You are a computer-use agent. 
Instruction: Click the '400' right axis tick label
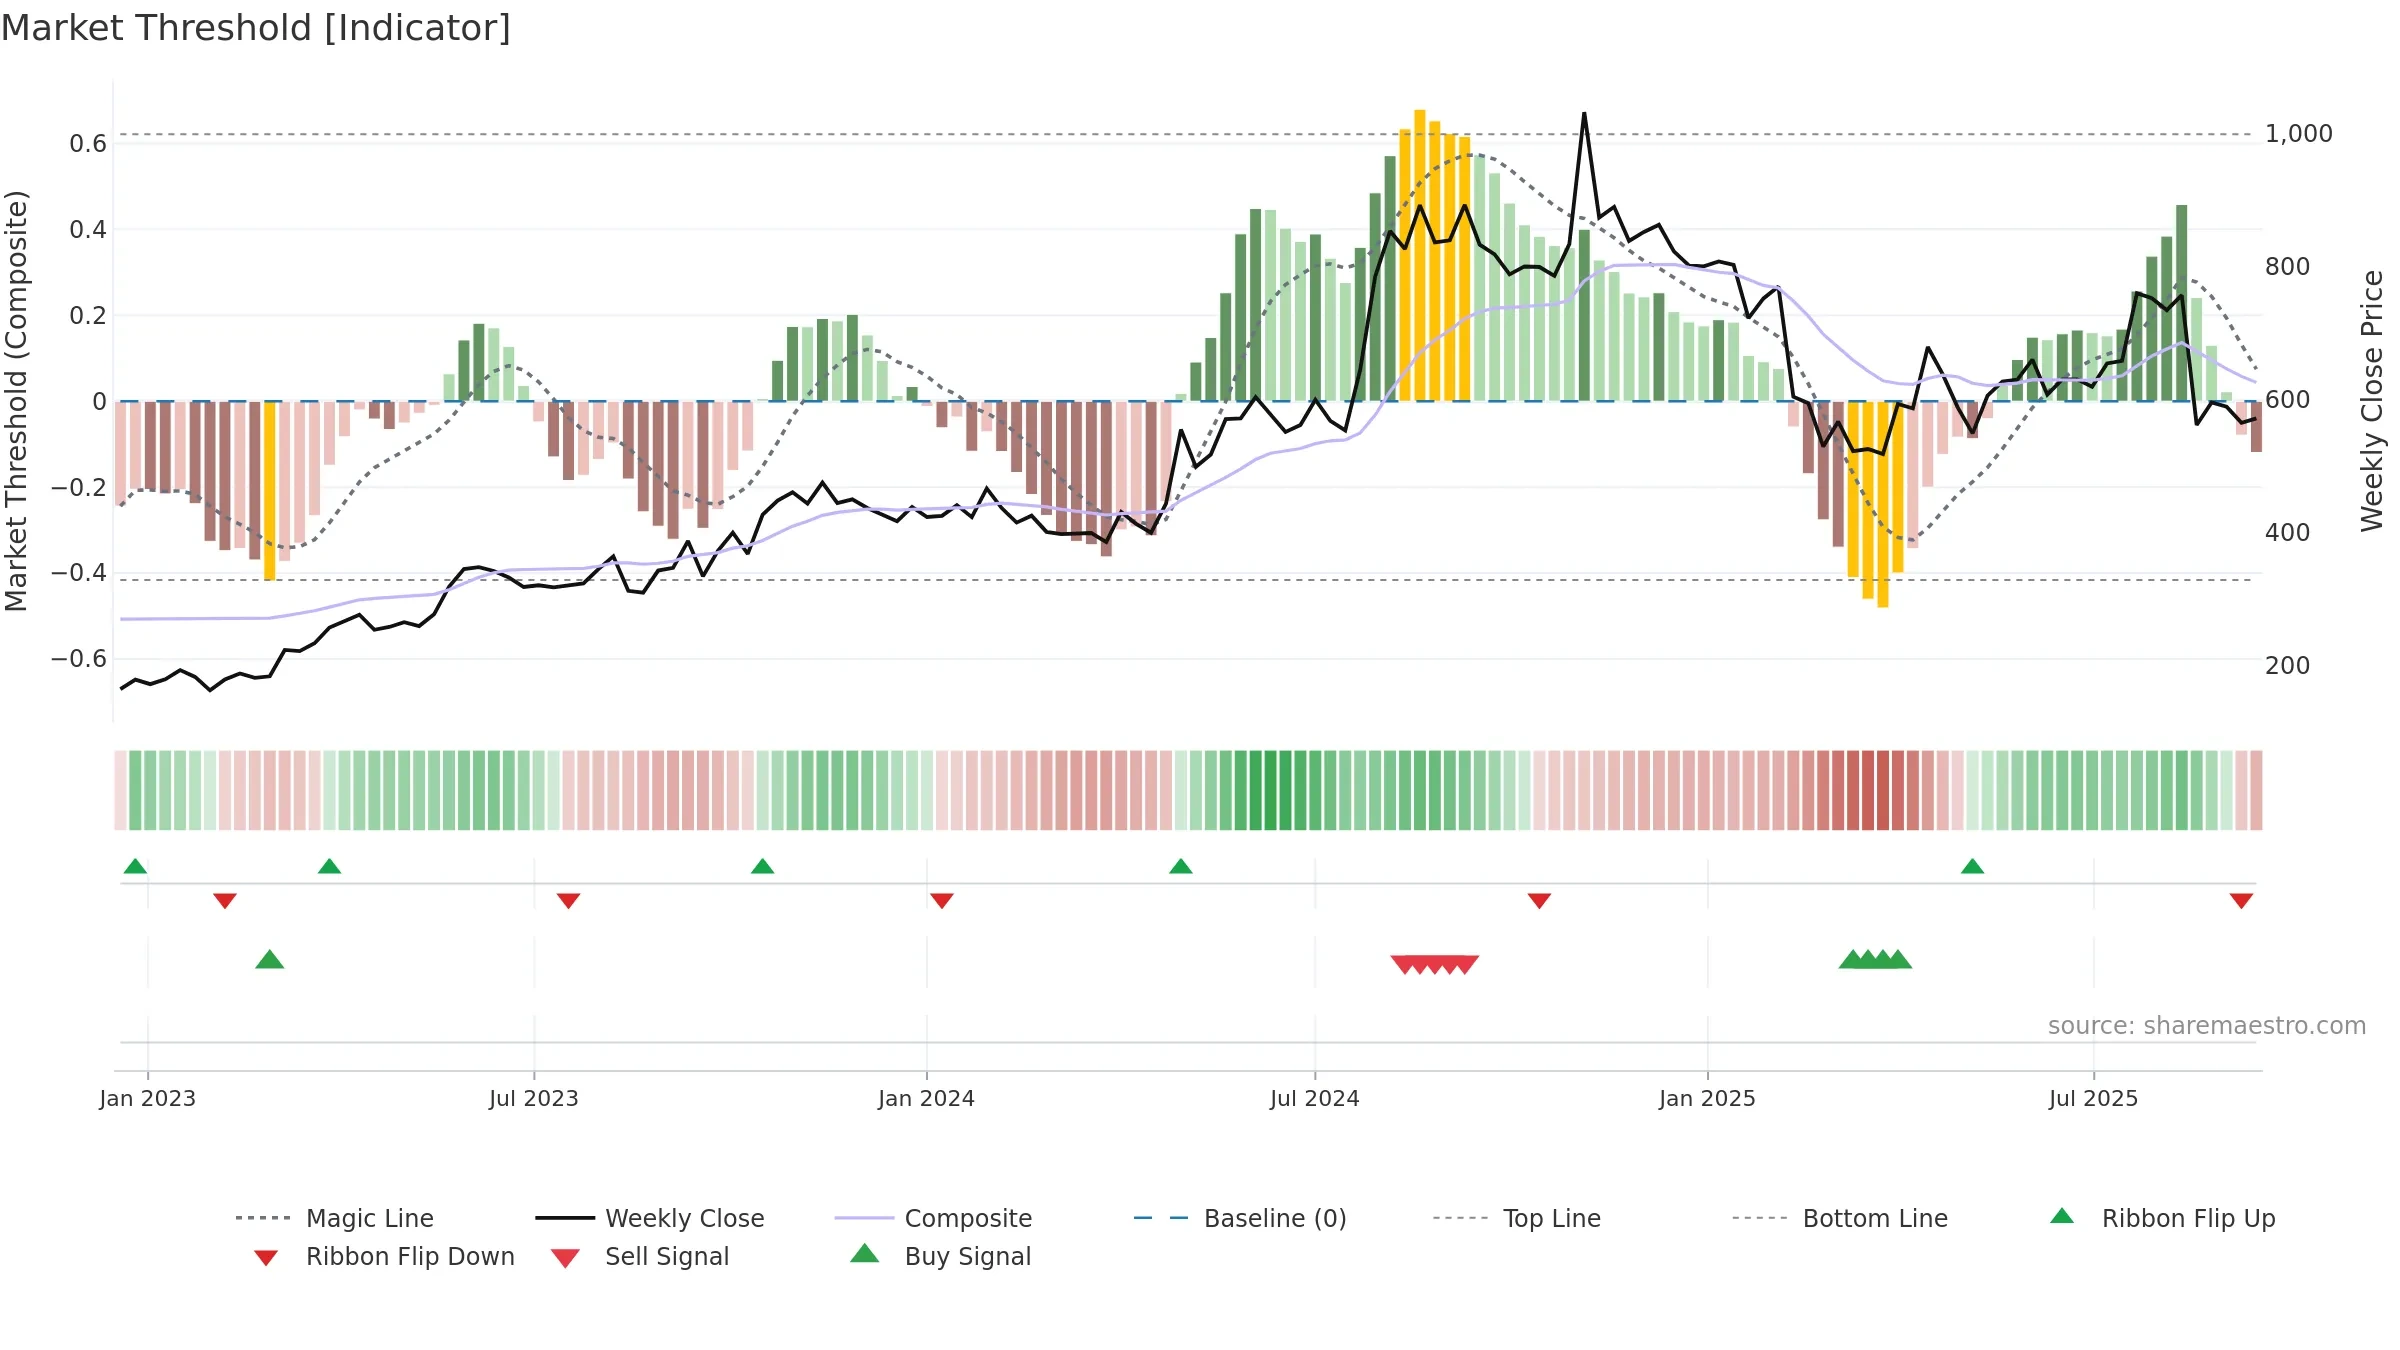[x=2288, y=532]
